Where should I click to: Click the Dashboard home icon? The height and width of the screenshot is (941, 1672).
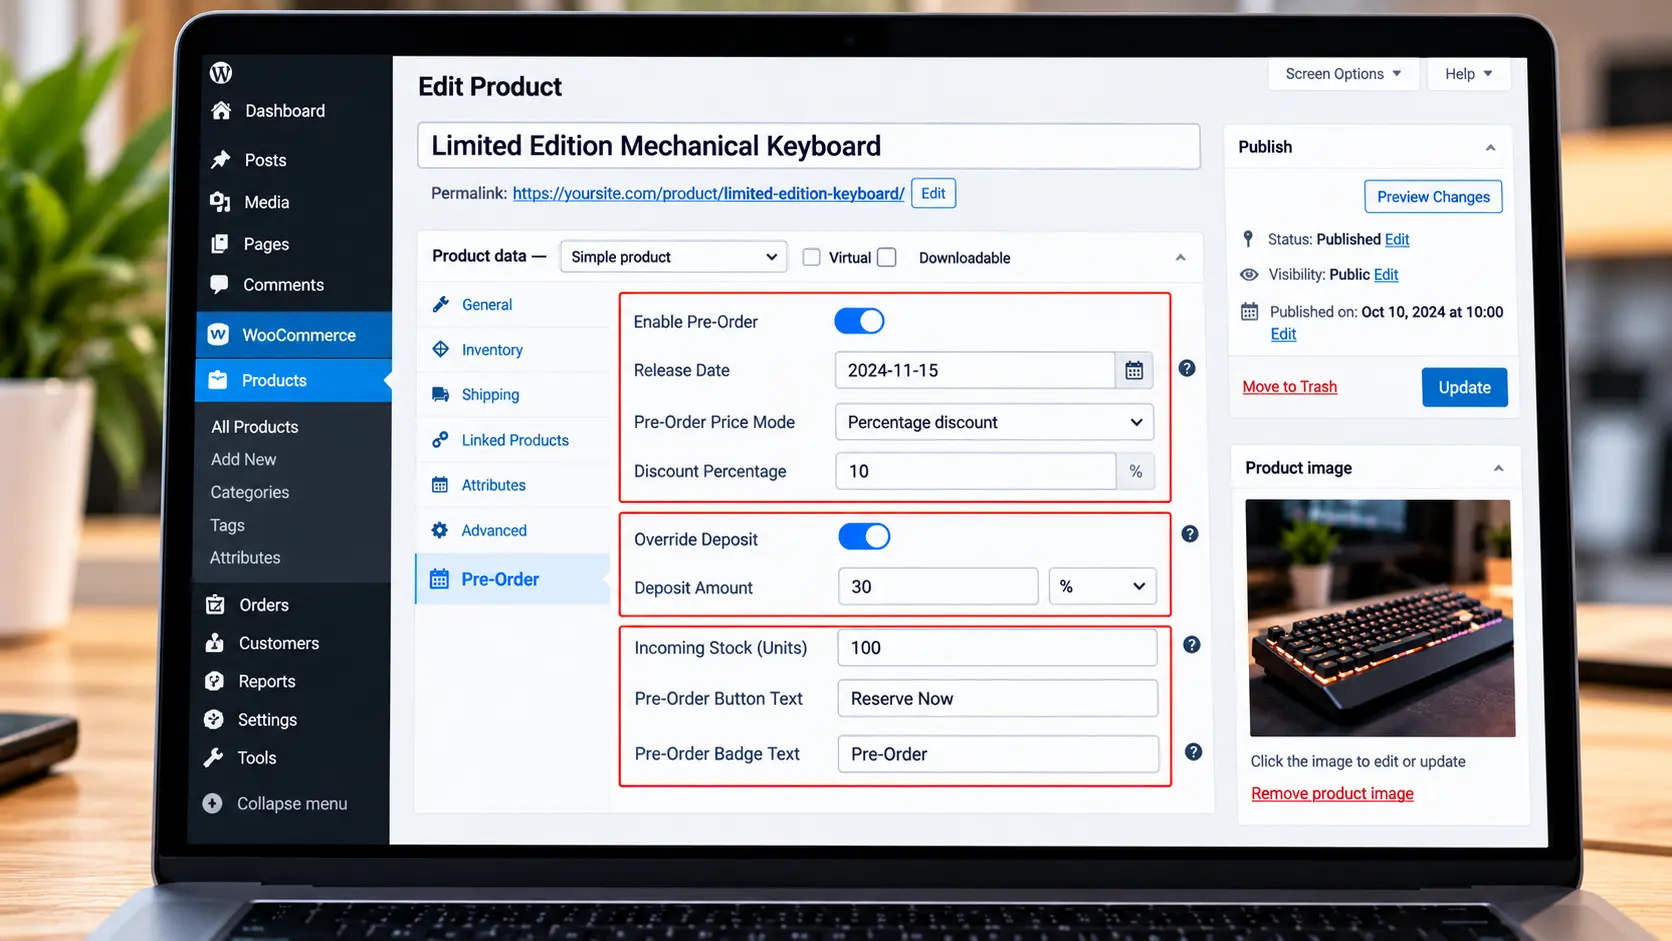click(x=222, y=111)
